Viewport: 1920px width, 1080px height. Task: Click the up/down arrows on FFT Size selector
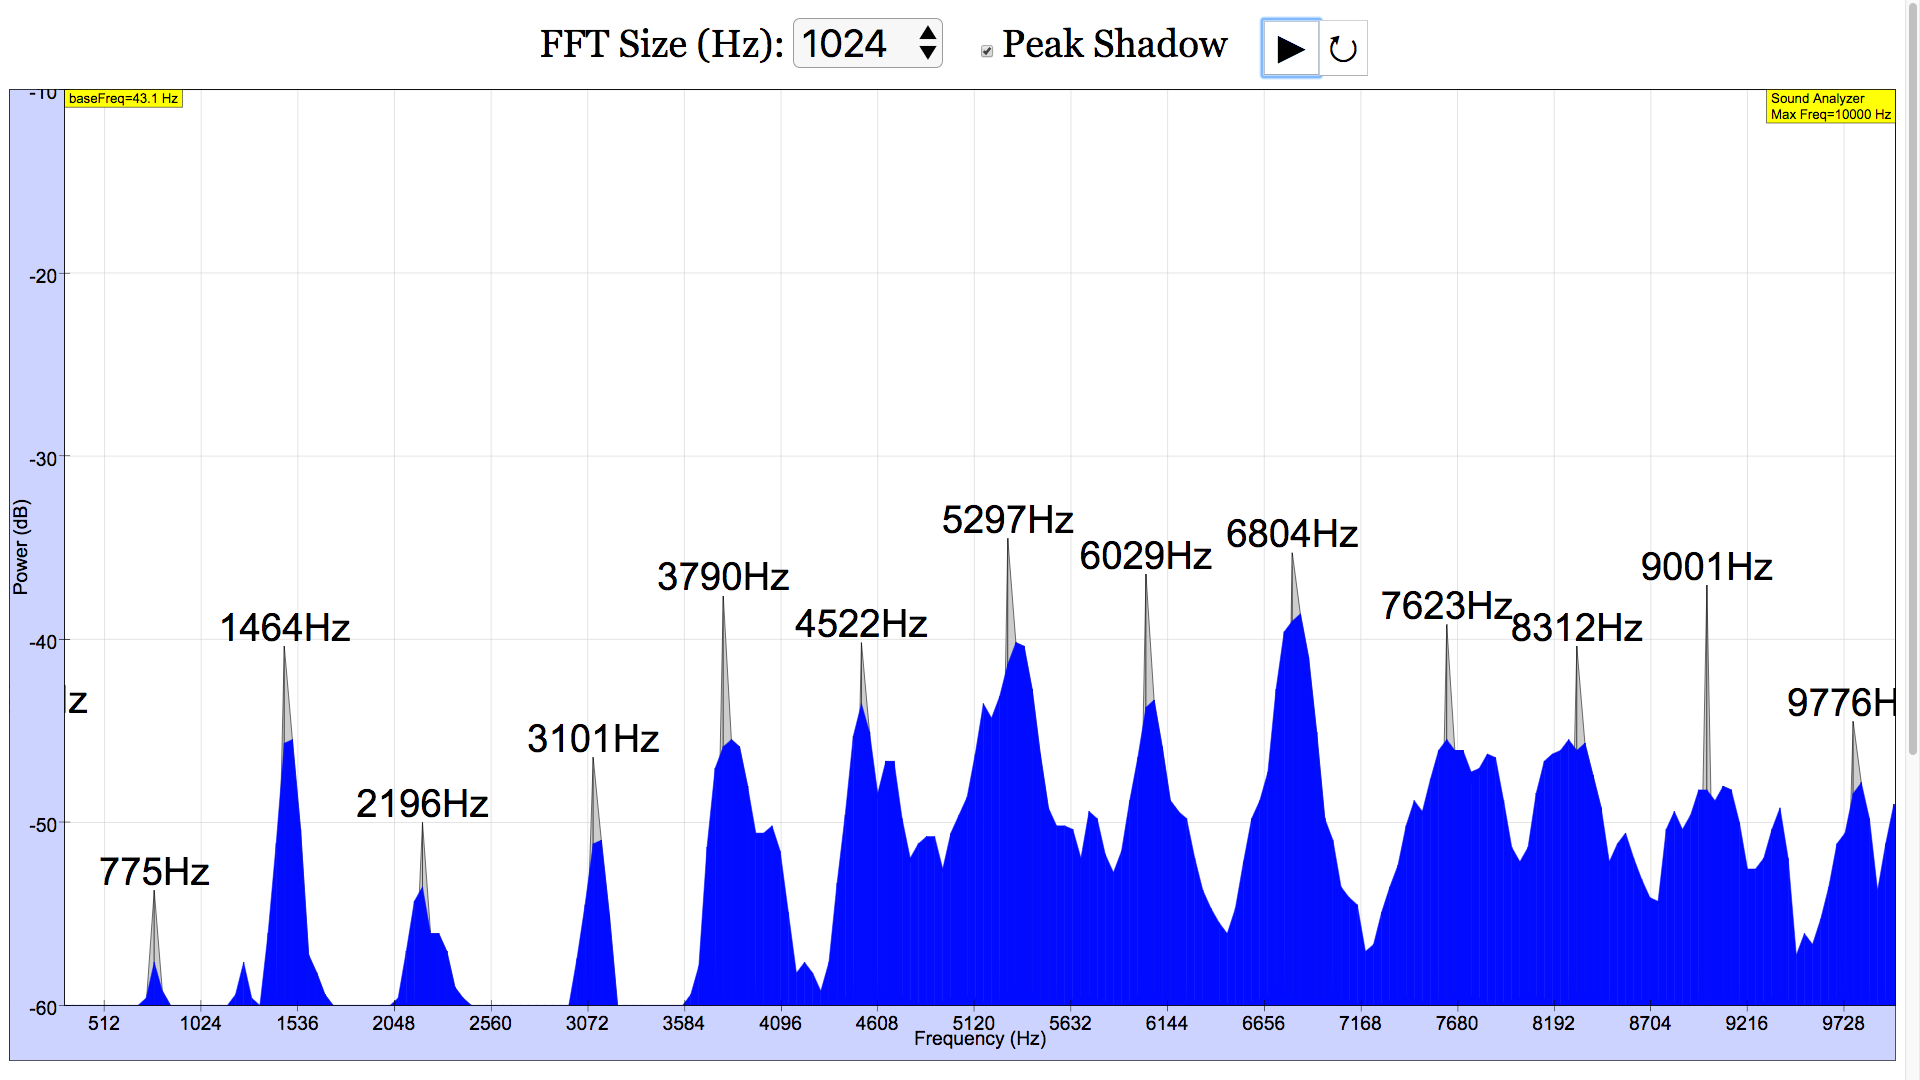928,44
